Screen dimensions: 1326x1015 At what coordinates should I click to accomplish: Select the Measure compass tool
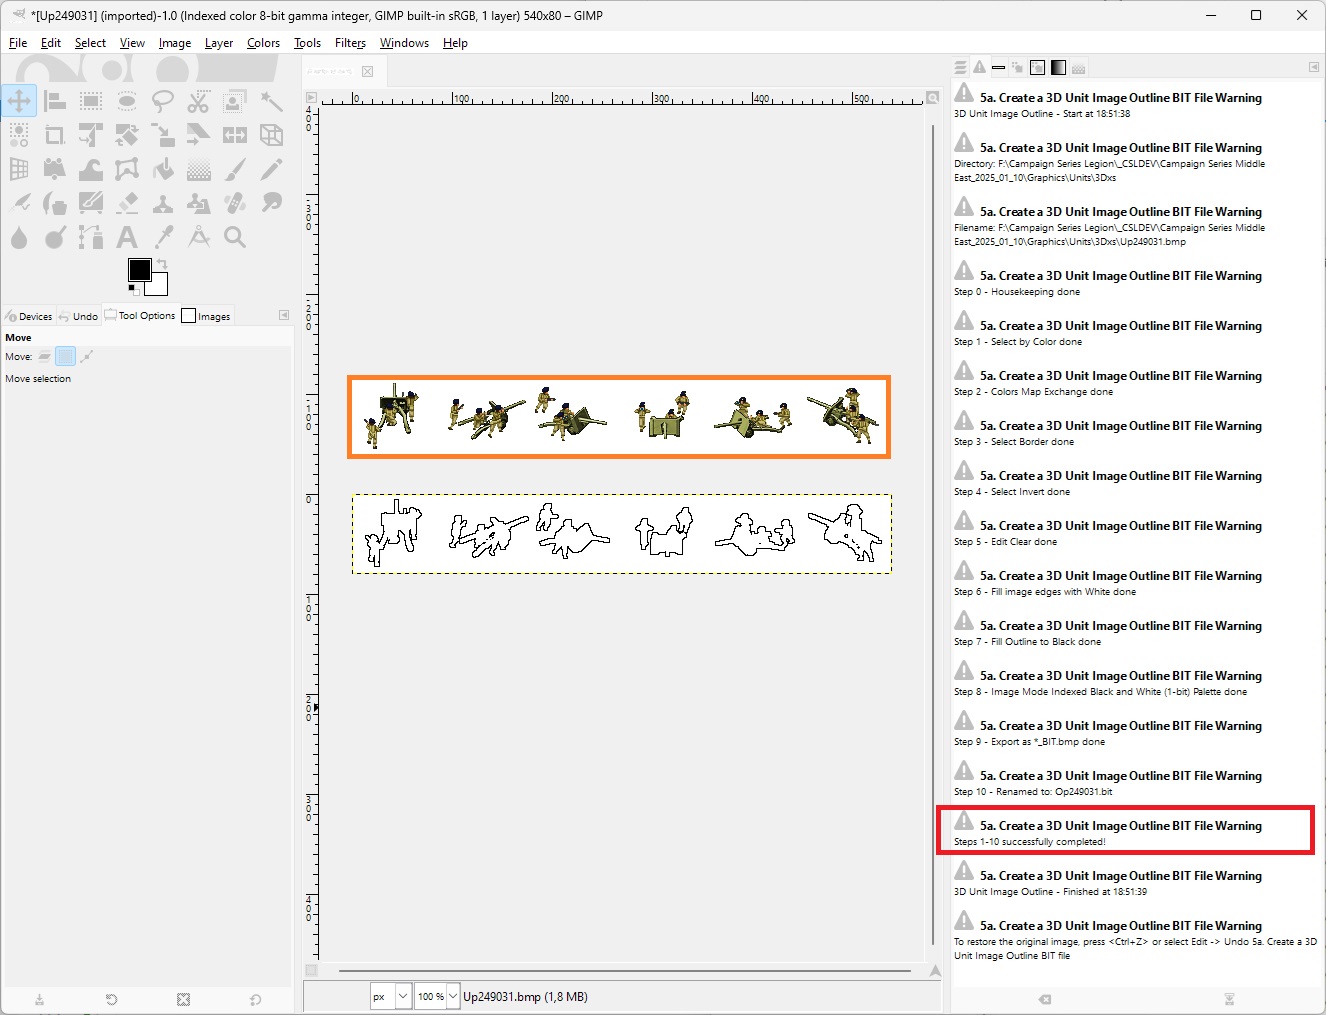tap(199, 237)
